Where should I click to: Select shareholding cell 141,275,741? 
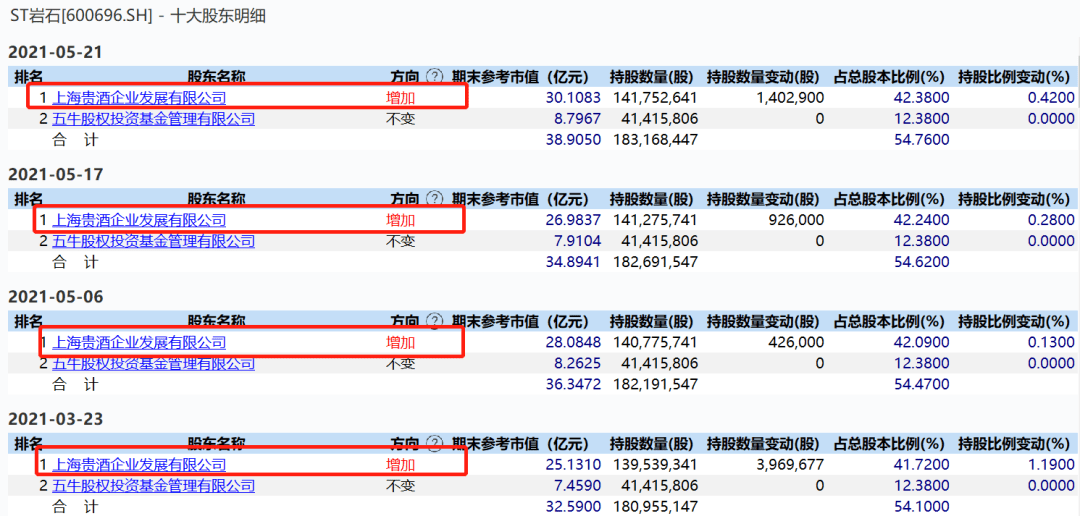click(654, 220)
